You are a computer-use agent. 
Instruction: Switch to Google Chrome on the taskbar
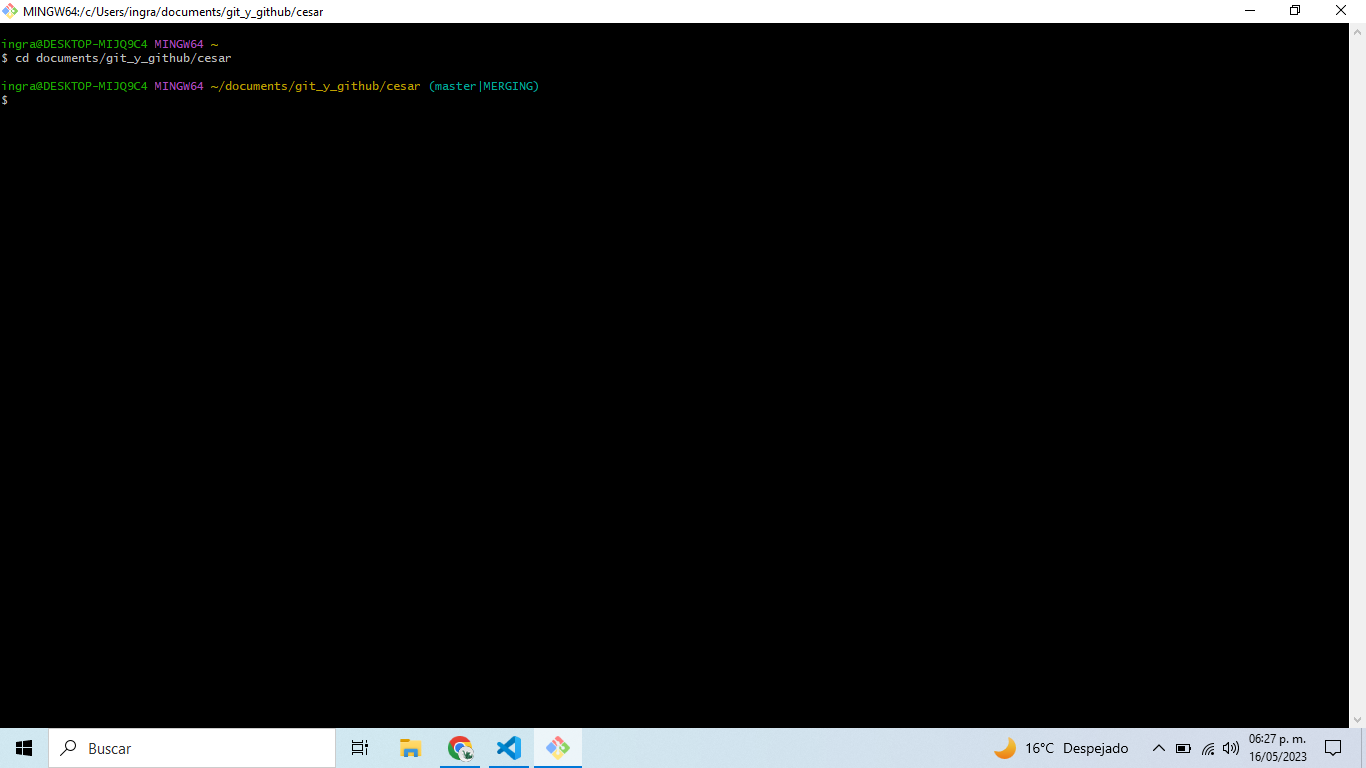point(460,748)
